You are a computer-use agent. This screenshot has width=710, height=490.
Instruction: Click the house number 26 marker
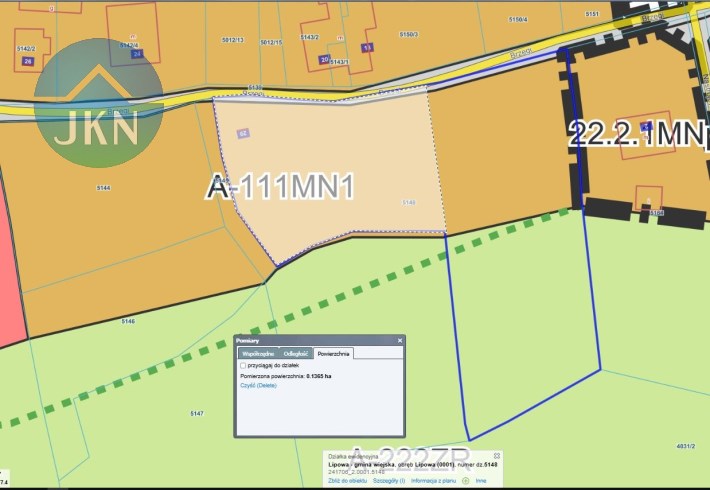pos(27,62)
